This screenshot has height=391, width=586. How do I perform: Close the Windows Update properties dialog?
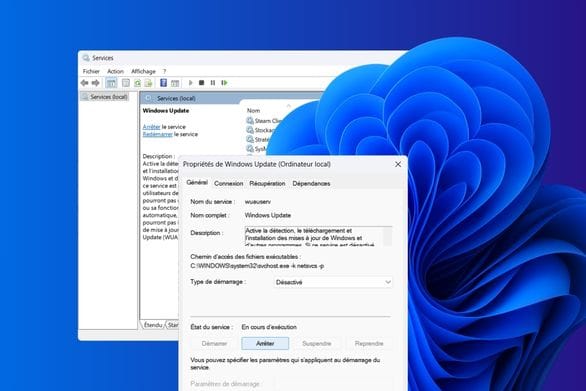(x=398, y=164)
